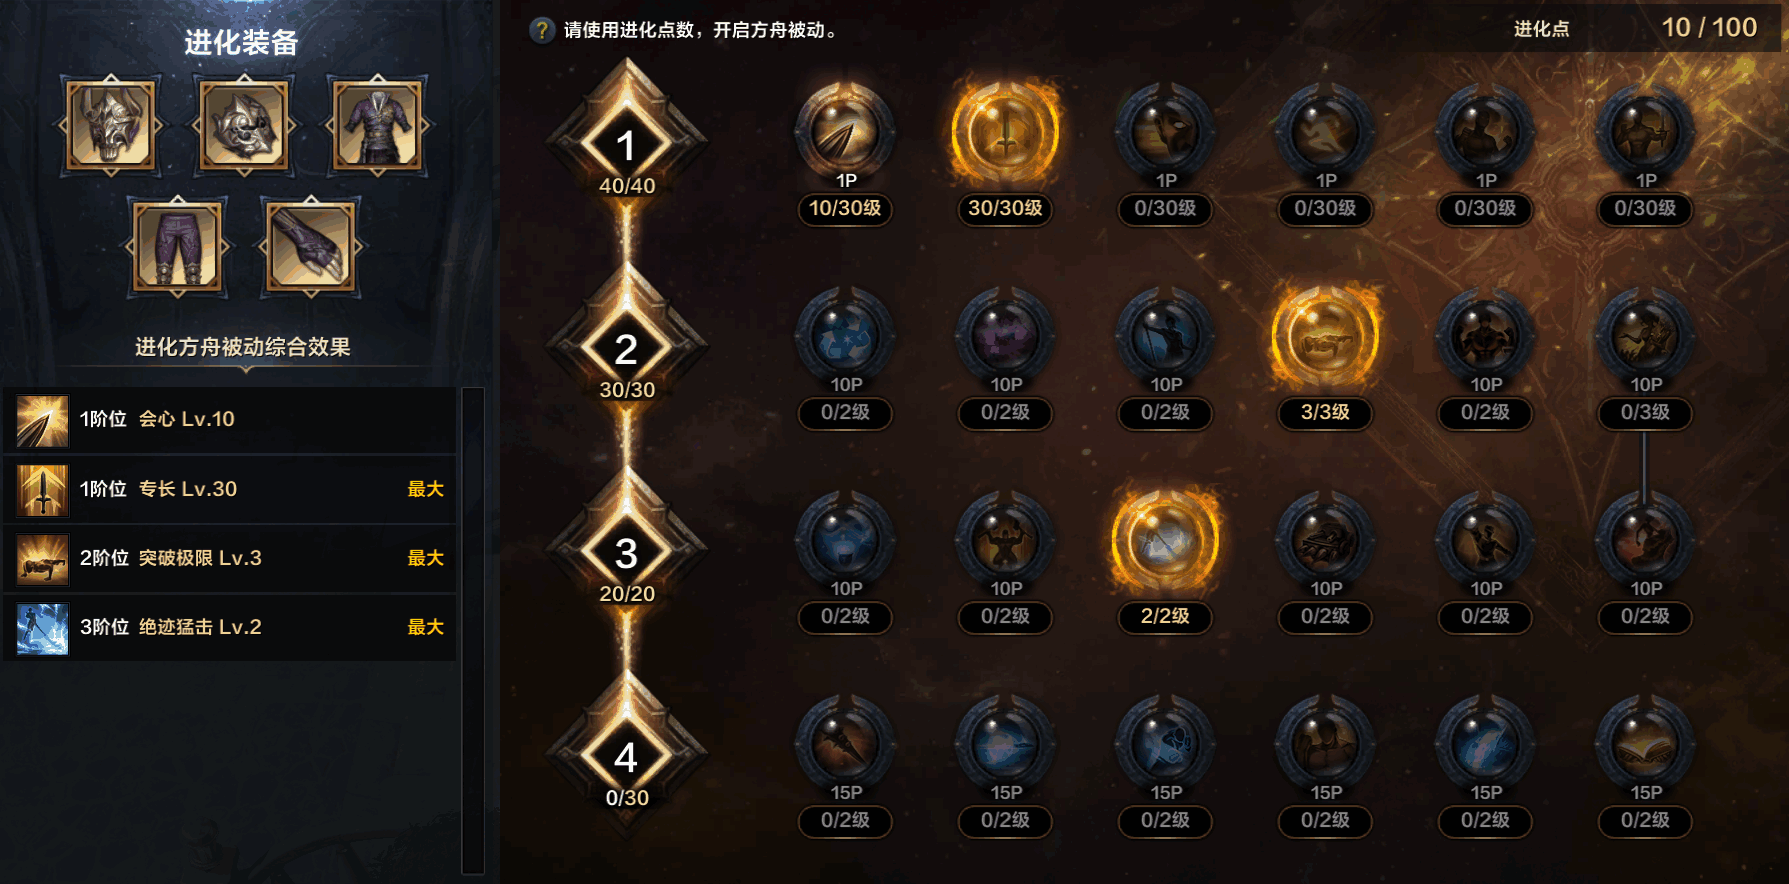Screen dimensions: 1789x884
Task: Click the question mark help icon
Action: tap(541, 30)
